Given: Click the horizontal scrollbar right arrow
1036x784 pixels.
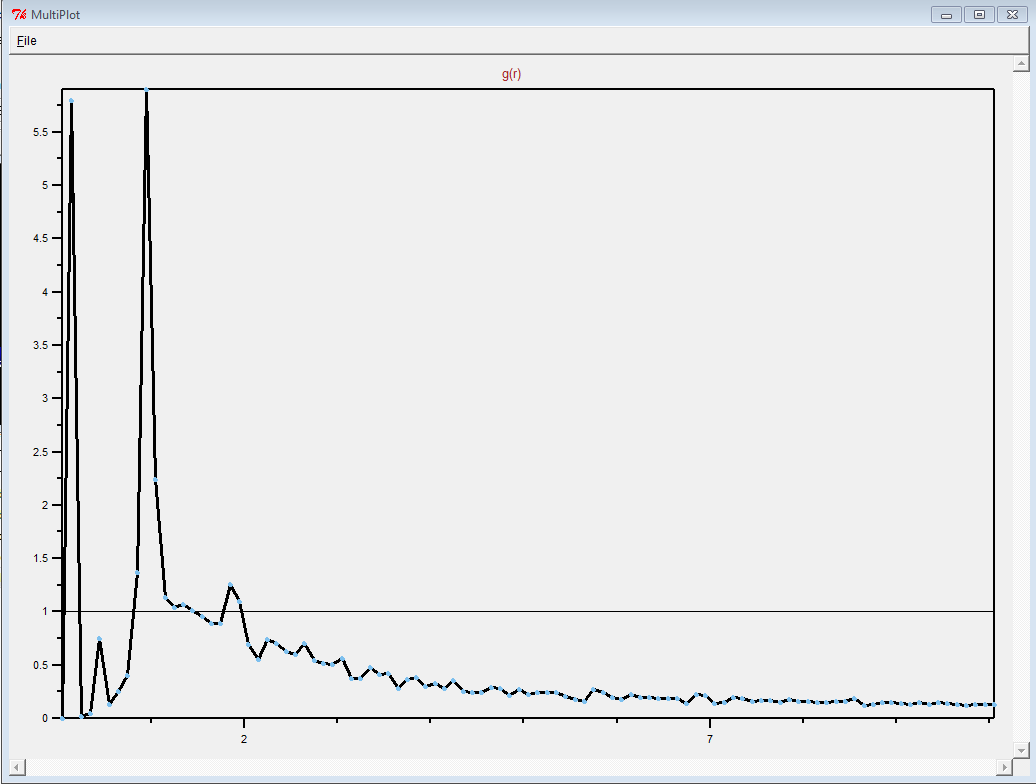Looking at the screenshot, I should pyautogui.click(x=1004, y=767).
